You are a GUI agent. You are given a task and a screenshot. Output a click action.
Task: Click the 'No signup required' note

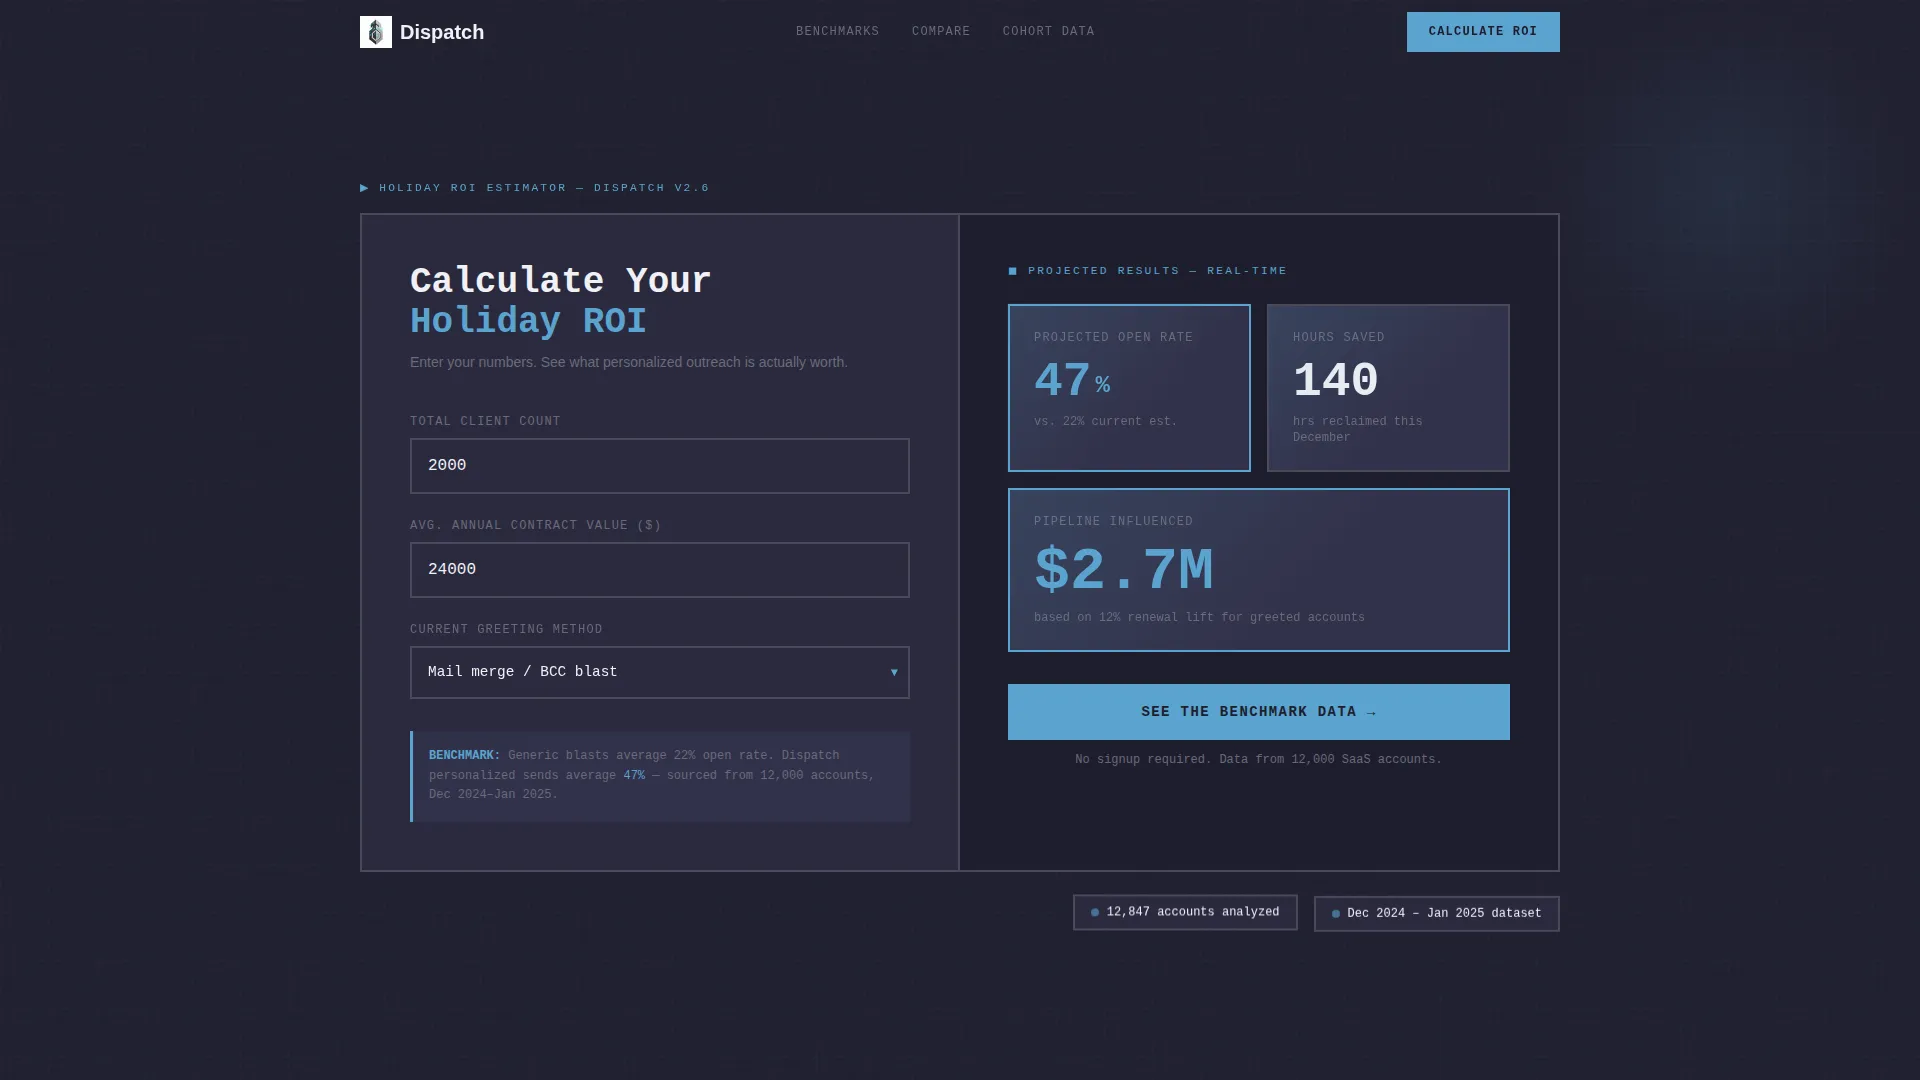click(x=1259, y=760)
